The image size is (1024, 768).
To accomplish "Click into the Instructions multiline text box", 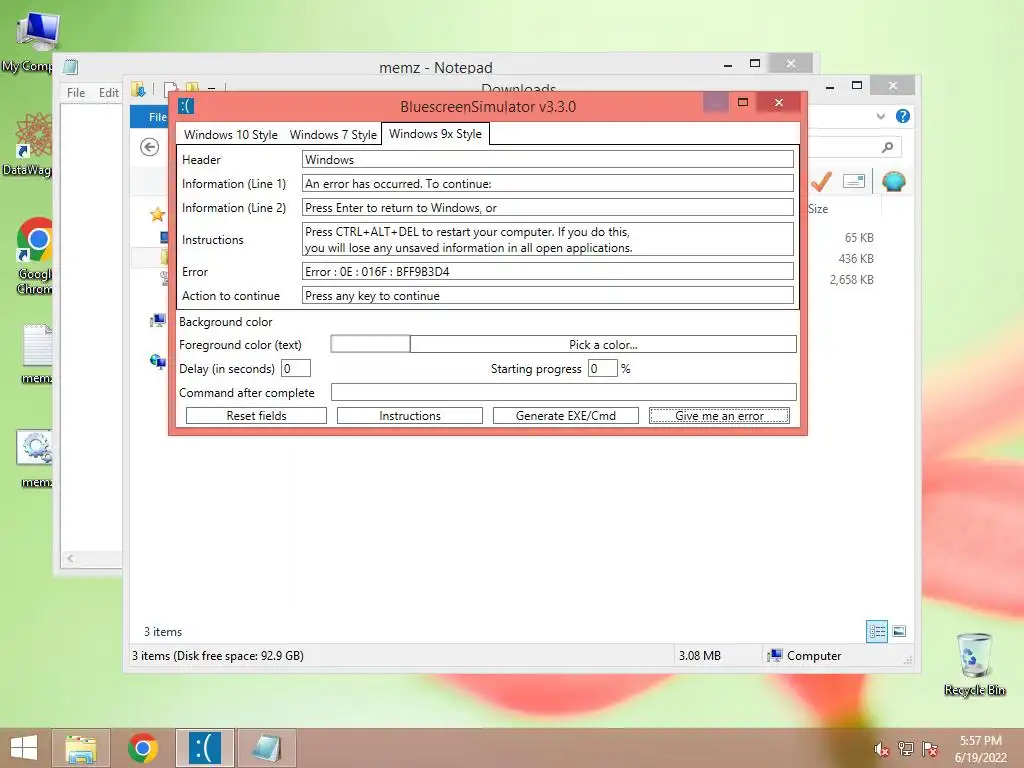I will coord(547,240).
